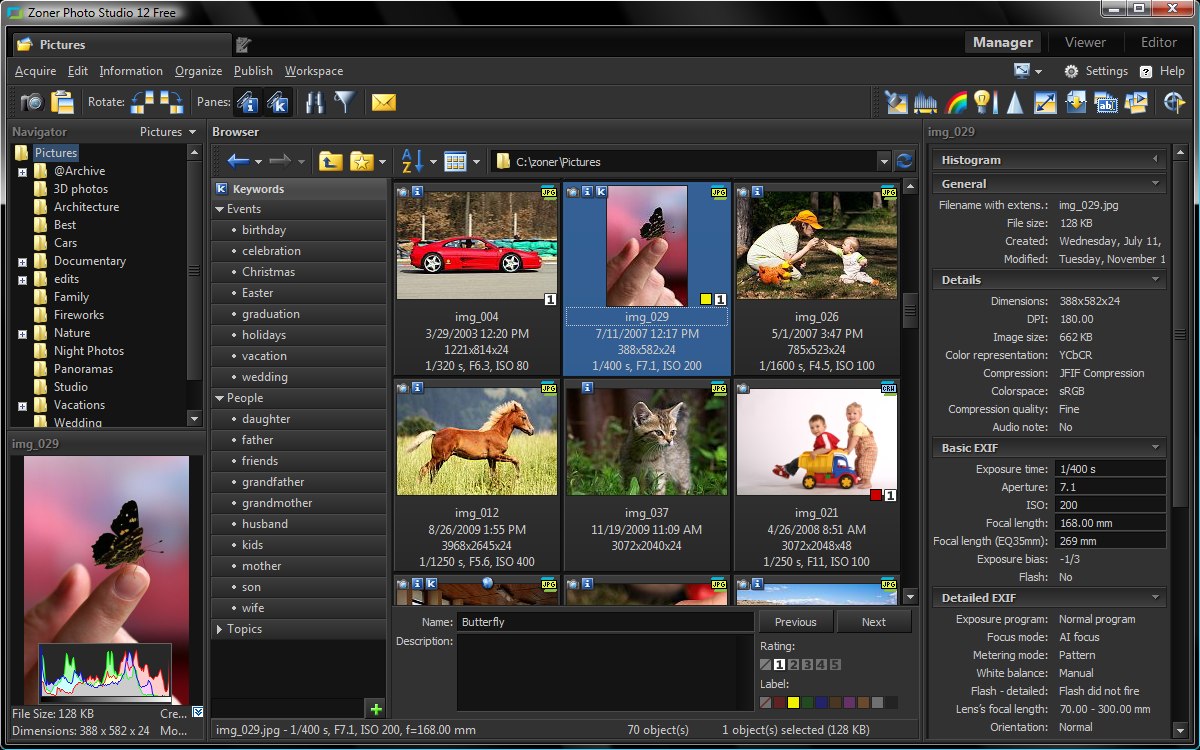Click the binoculars search icon
Screen dimensions: 1200x750
pos(314,102)
